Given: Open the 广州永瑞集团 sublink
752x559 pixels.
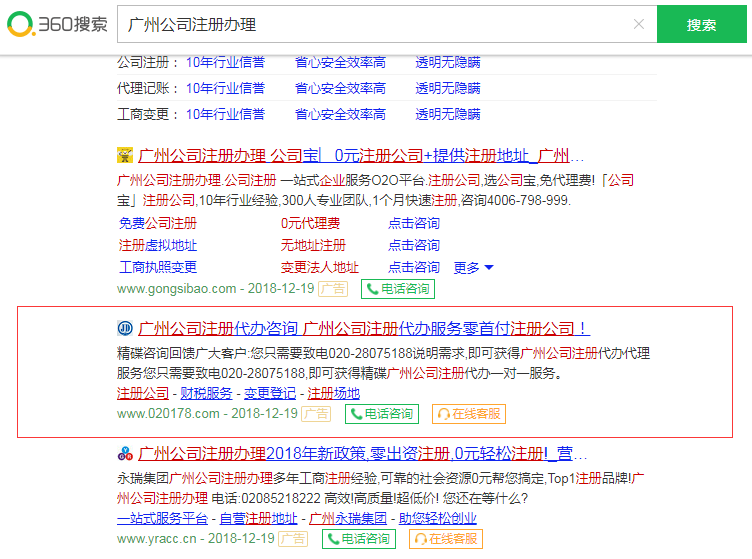Looking at the screenshot, I should [348, 518].
